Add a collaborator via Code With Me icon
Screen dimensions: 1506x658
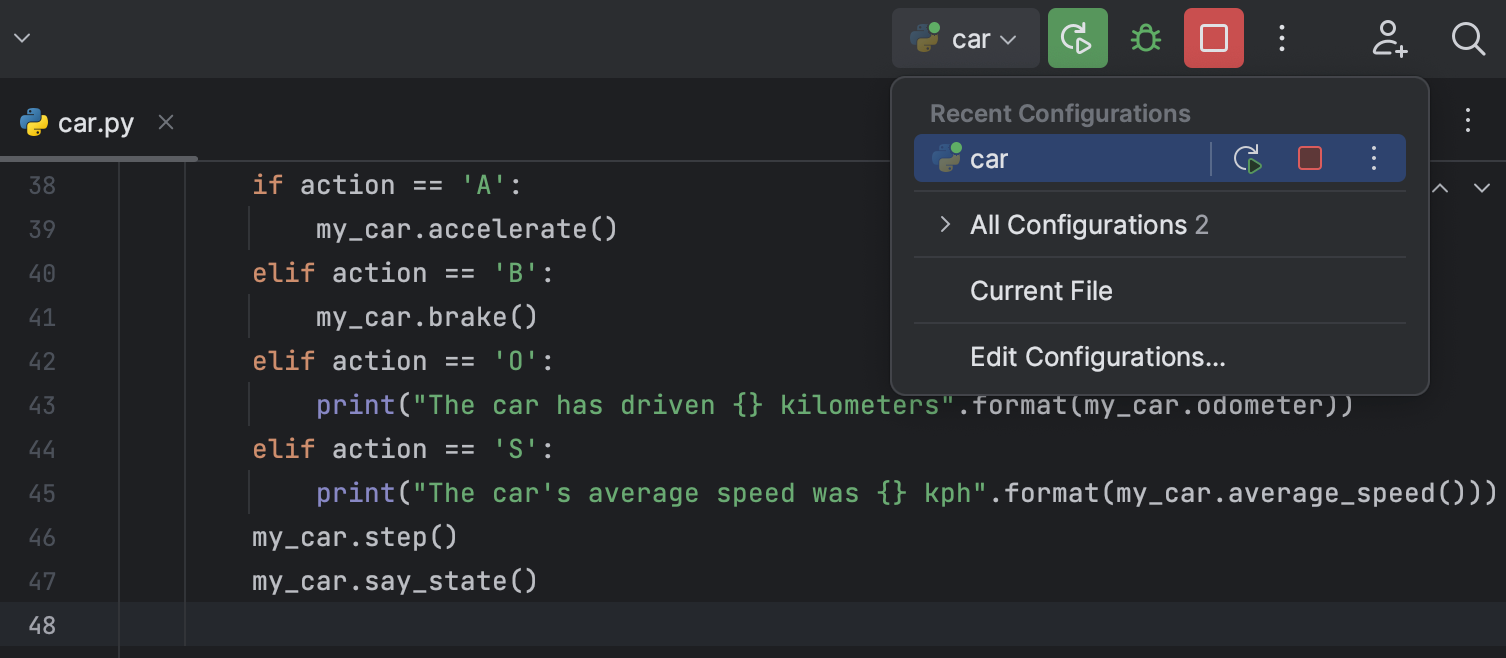(1389, 38)
